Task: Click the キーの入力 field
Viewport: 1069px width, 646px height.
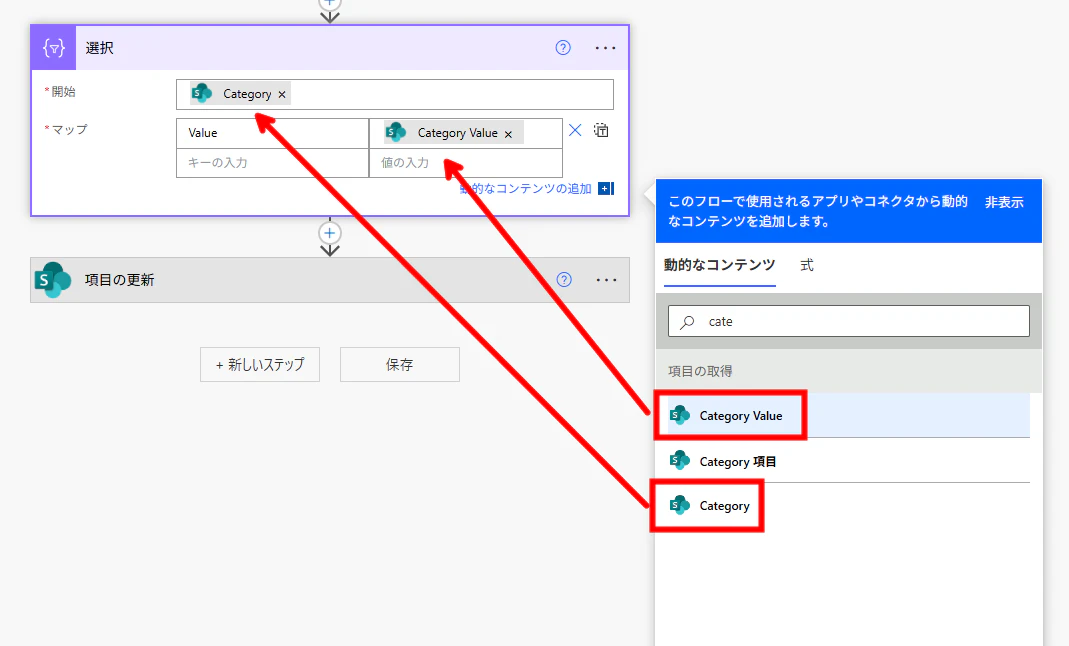Action: pos(273,163)
